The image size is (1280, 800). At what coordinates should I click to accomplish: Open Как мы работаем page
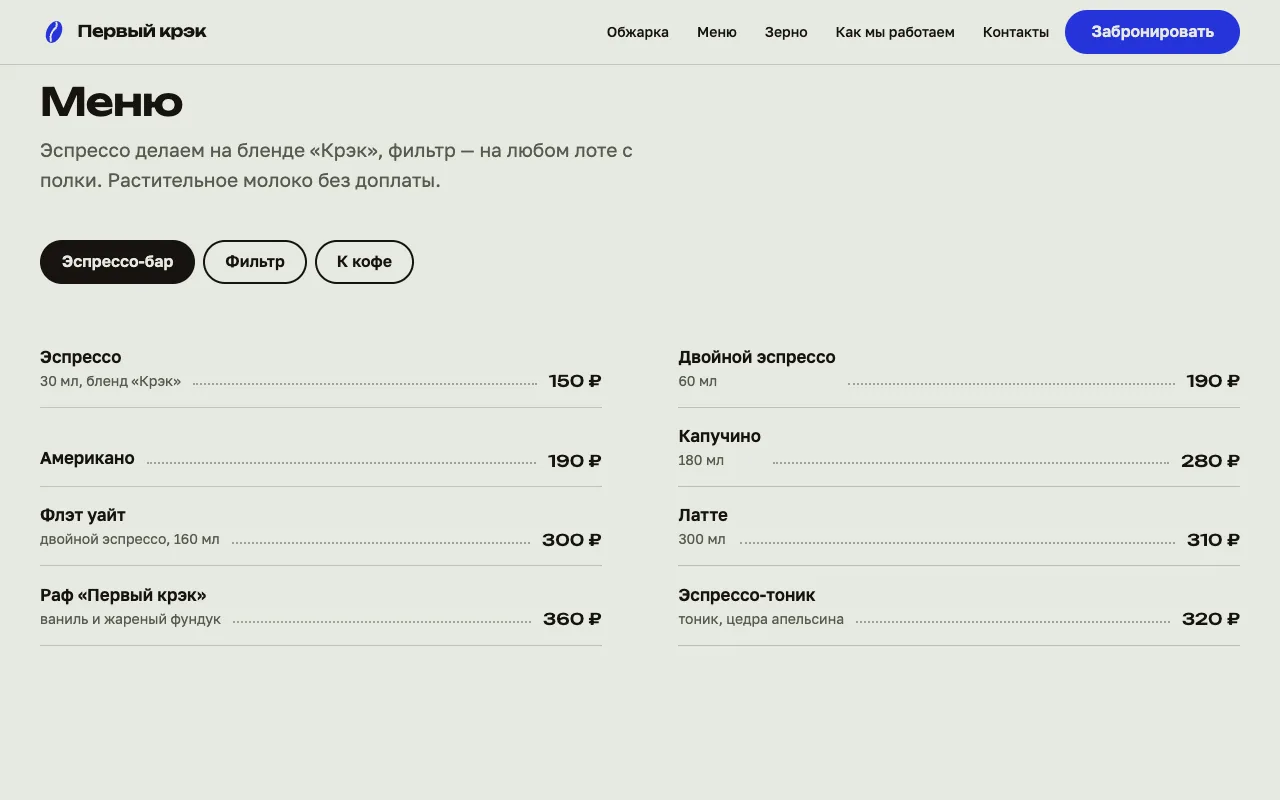895,32
